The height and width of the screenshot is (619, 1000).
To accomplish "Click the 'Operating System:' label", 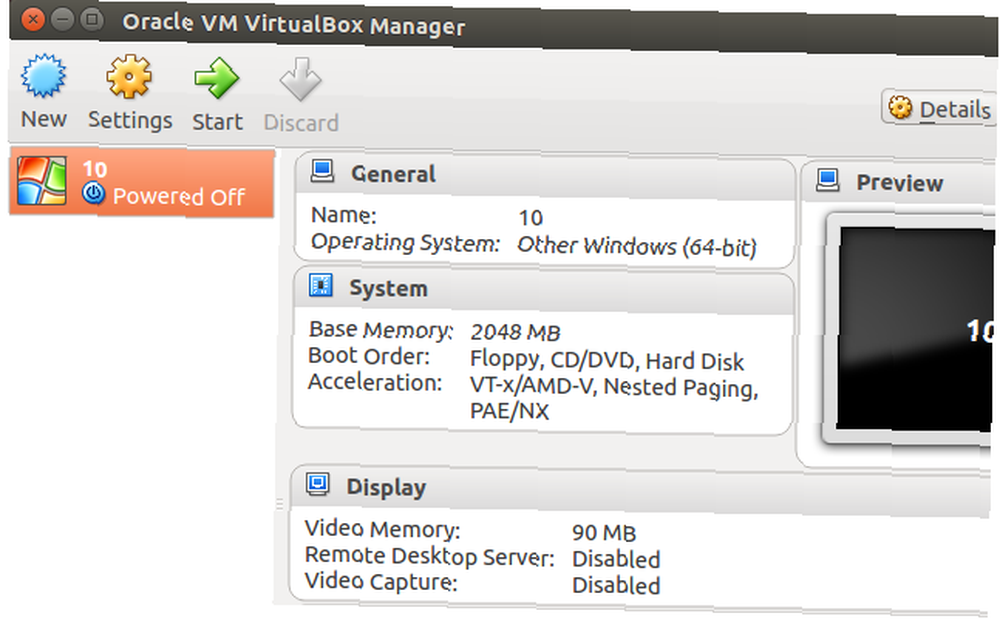I will [406, 242].
